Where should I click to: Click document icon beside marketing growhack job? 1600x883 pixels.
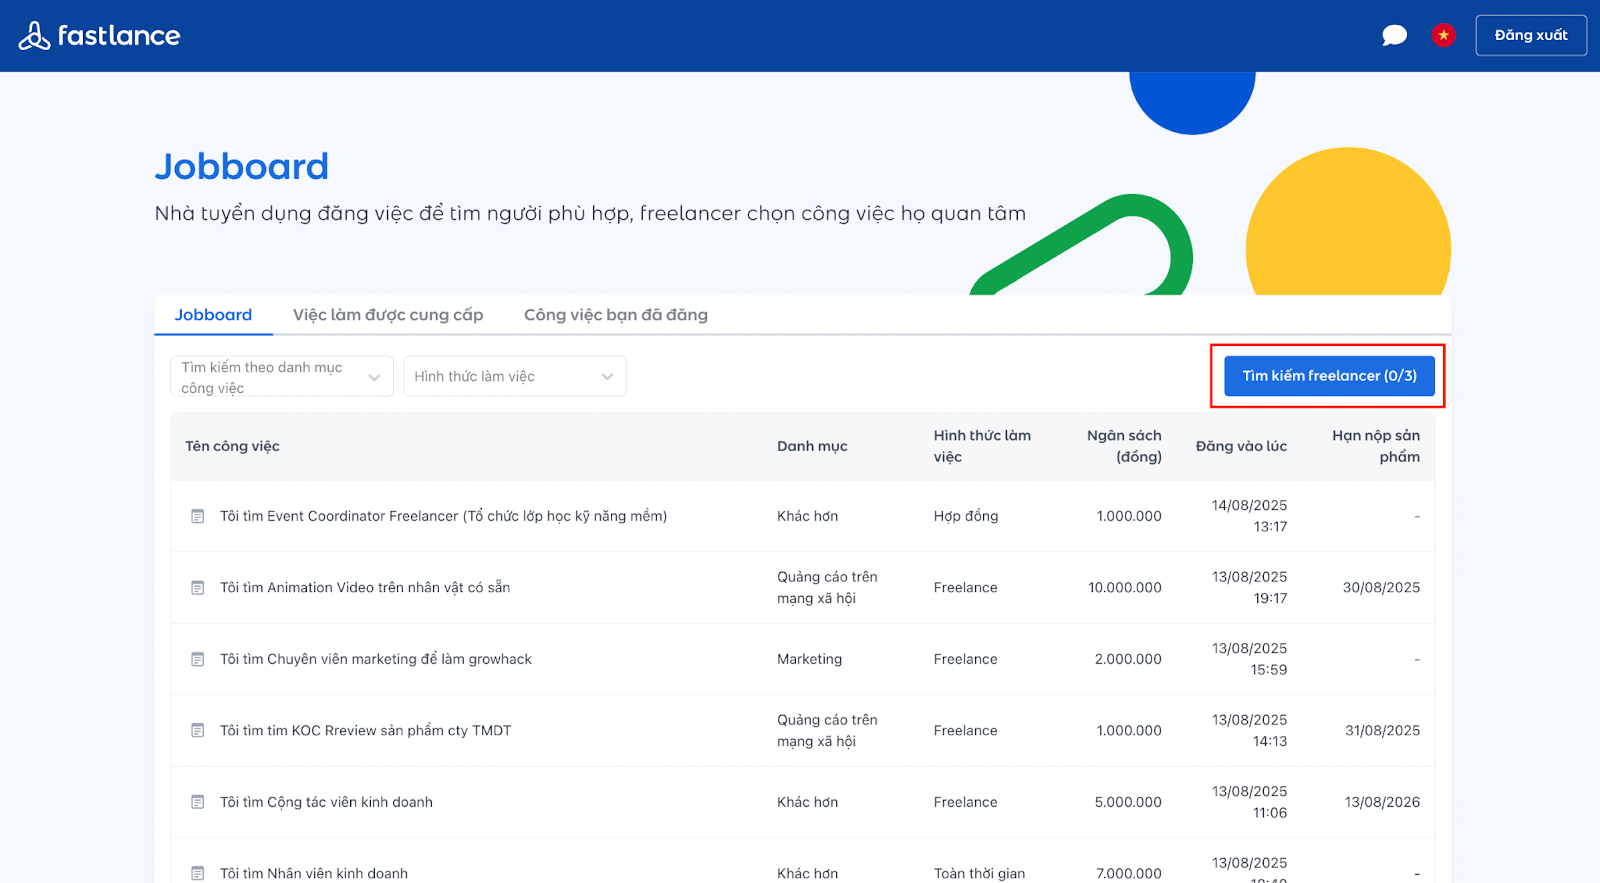click(198, 660)
